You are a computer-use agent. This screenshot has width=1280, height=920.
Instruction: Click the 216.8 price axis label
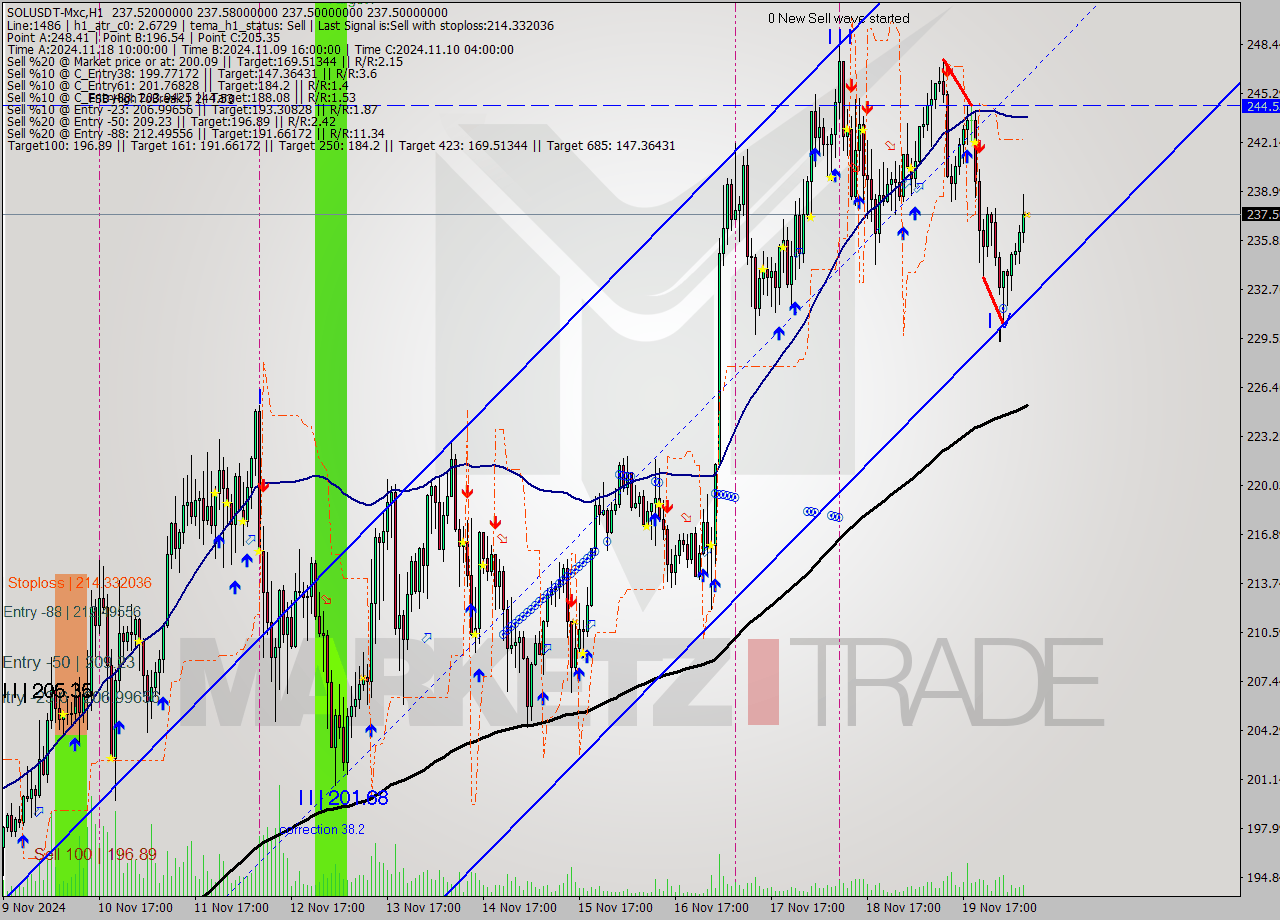click(x=1261, y=534)
